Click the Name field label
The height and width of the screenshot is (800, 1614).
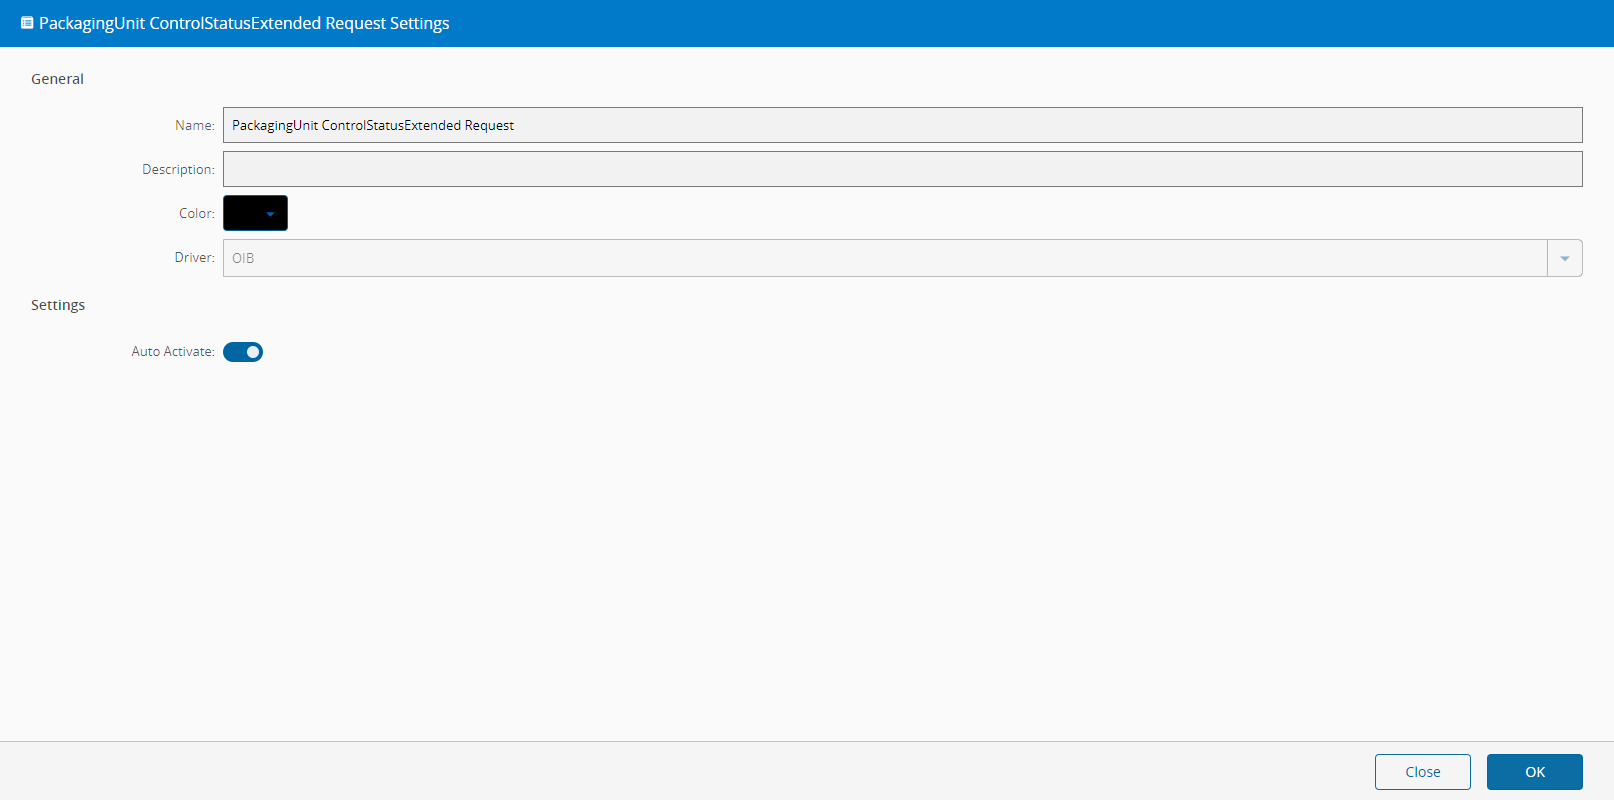tap(195, 125)
